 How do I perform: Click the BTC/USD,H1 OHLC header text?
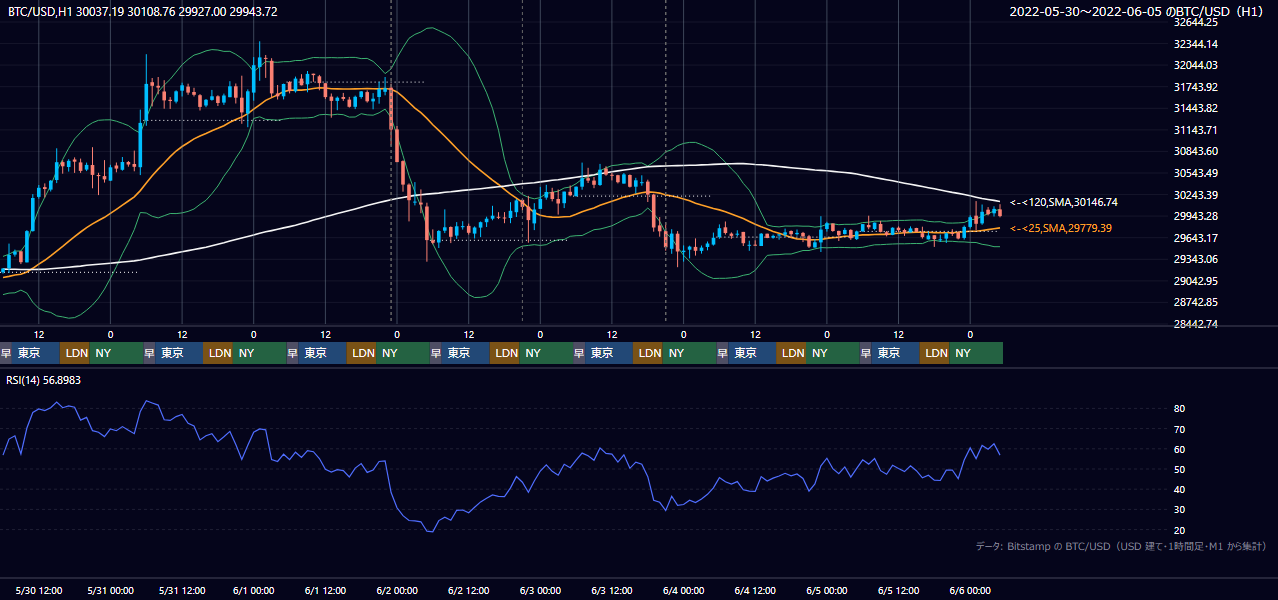click(142, 11)
